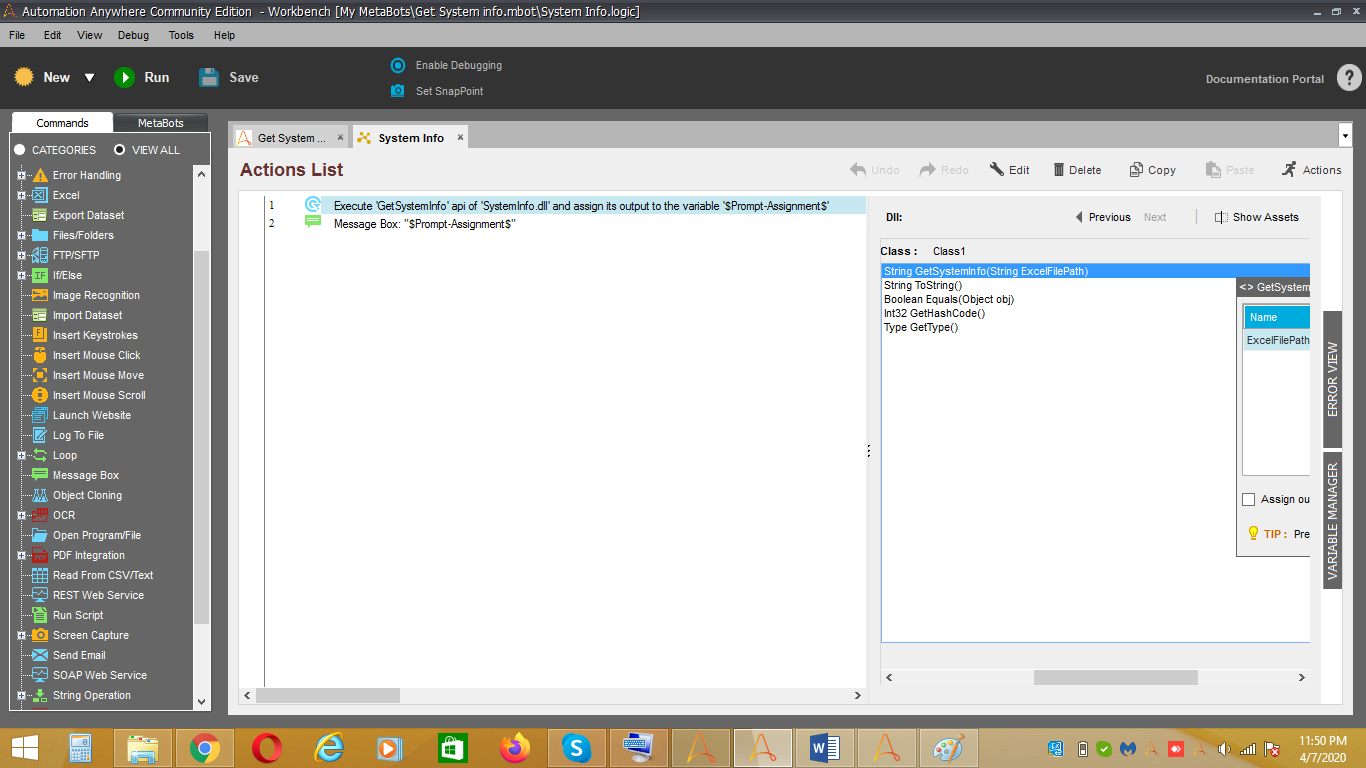Click the Delete trash icon

(1059, 170)
